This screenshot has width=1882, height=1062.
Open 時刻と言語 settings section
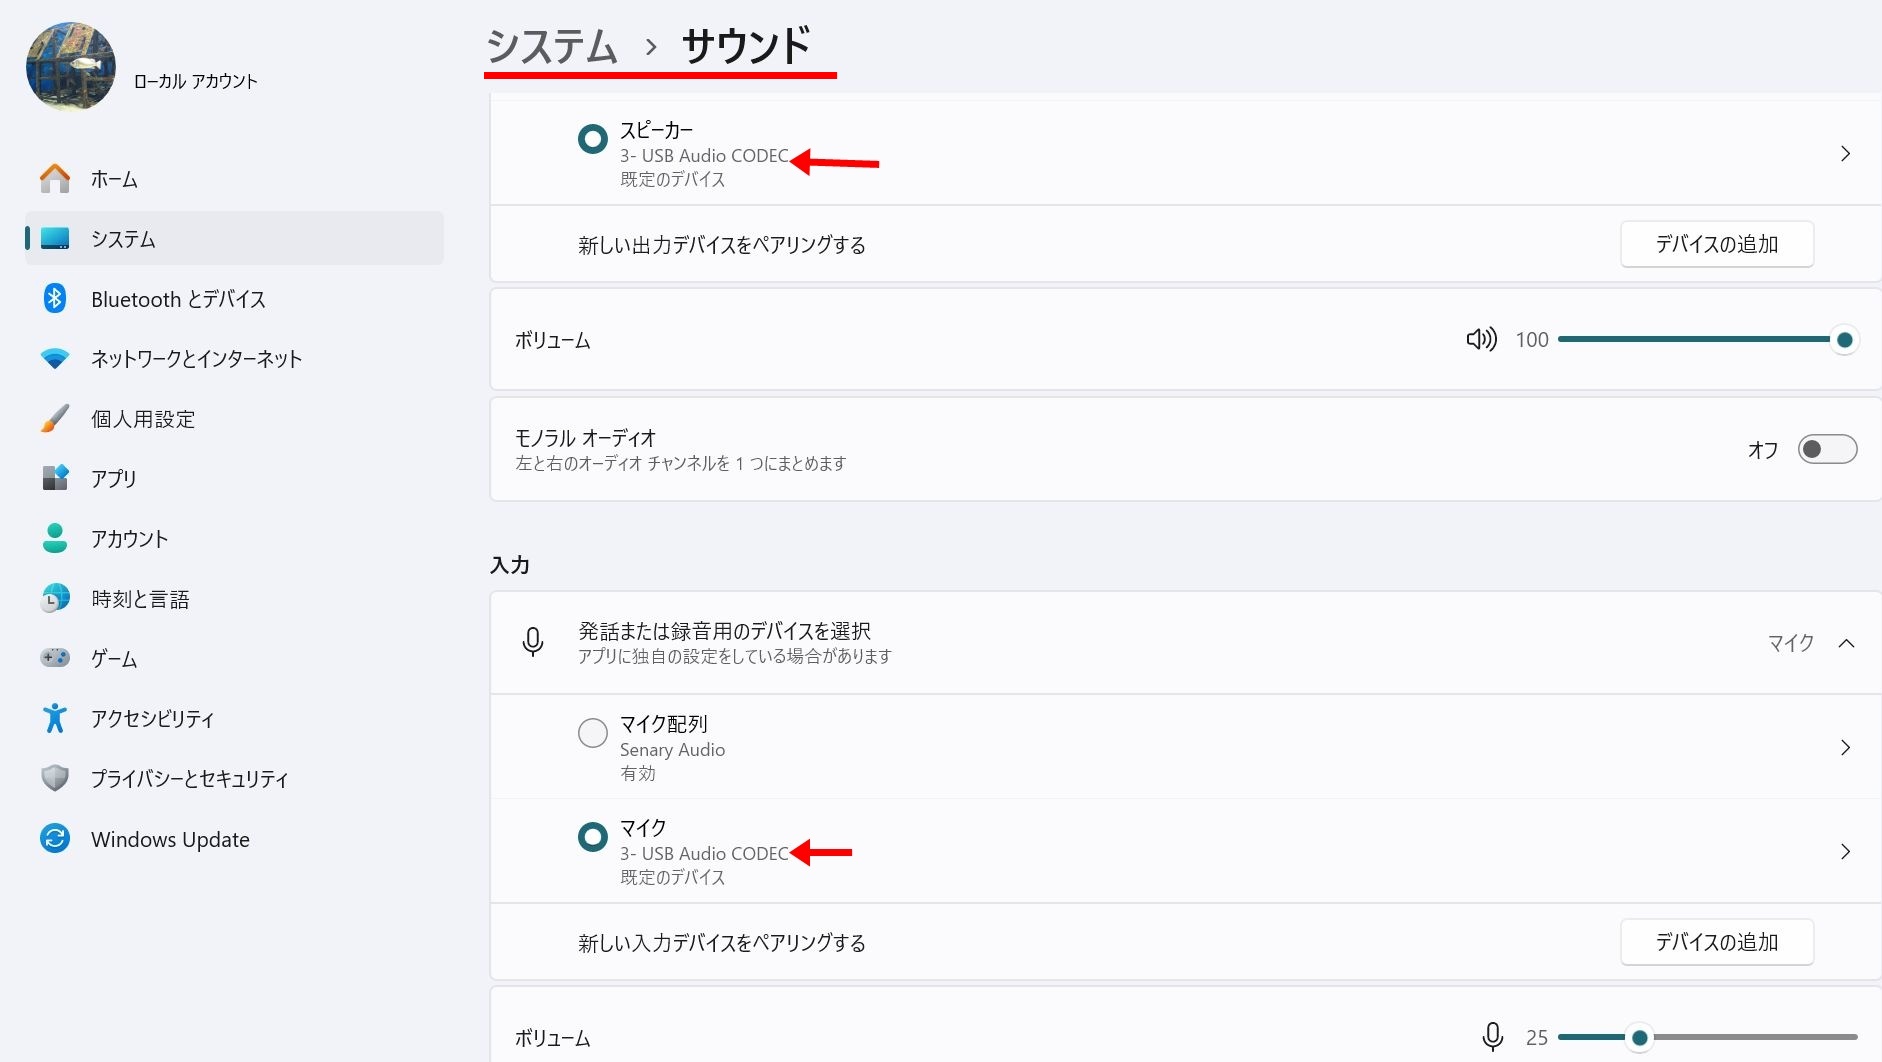[x=140, y=599]
